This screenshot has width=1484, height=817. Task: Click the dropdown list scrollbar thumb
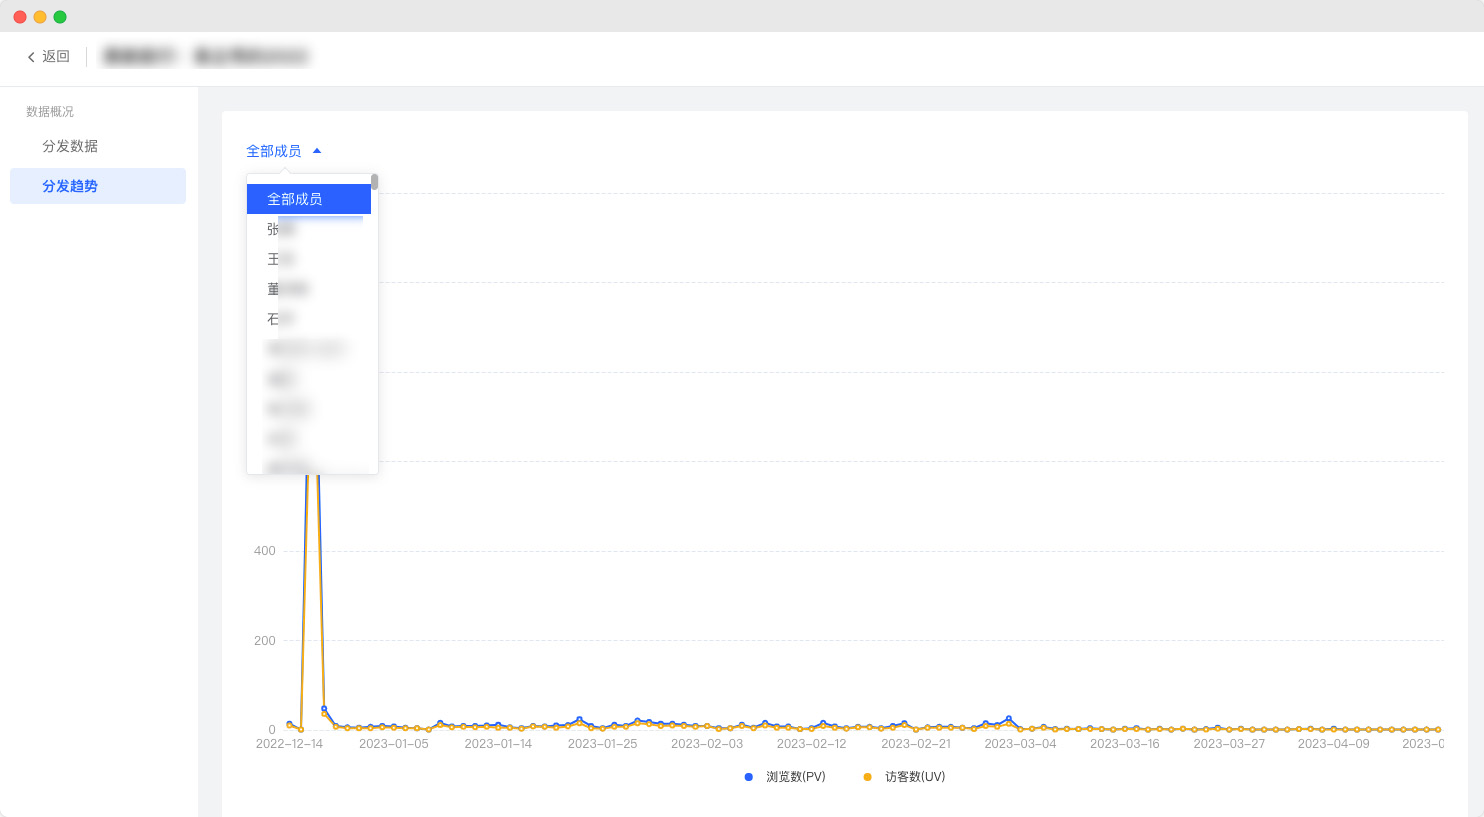[375, 181]
